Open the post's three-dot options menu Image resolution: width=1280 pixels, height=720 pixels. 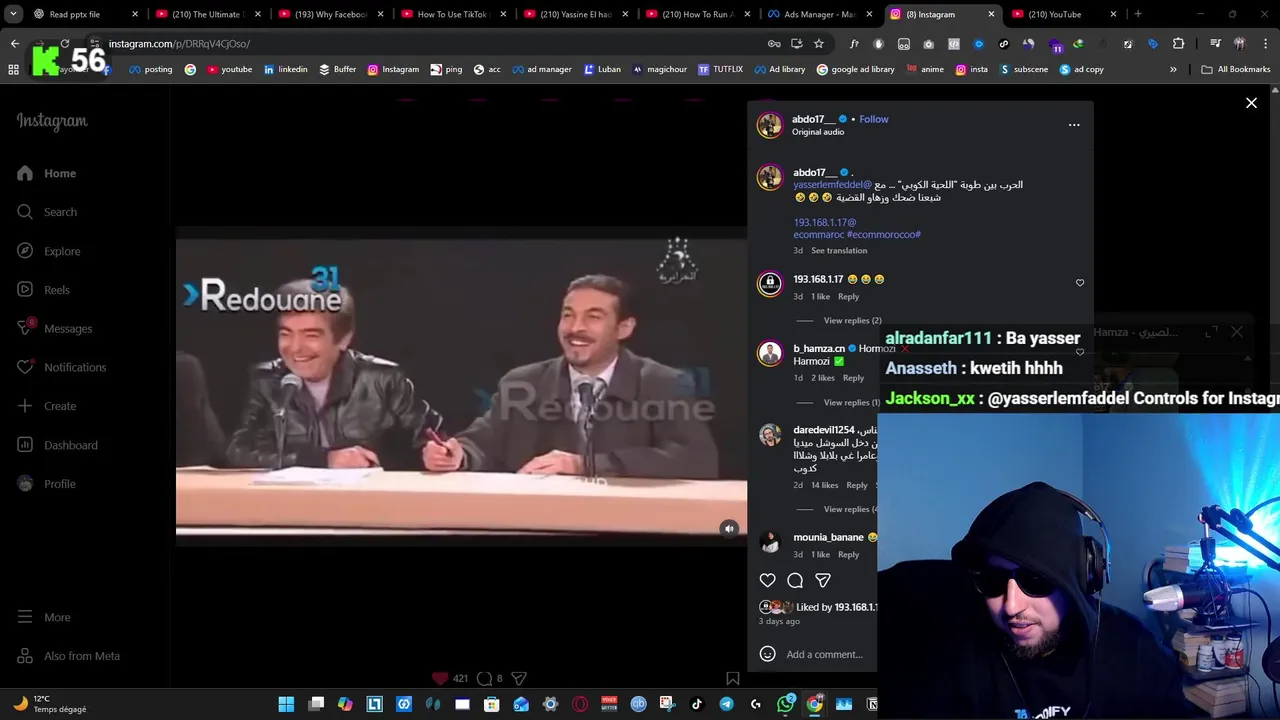pos(1074,125)
